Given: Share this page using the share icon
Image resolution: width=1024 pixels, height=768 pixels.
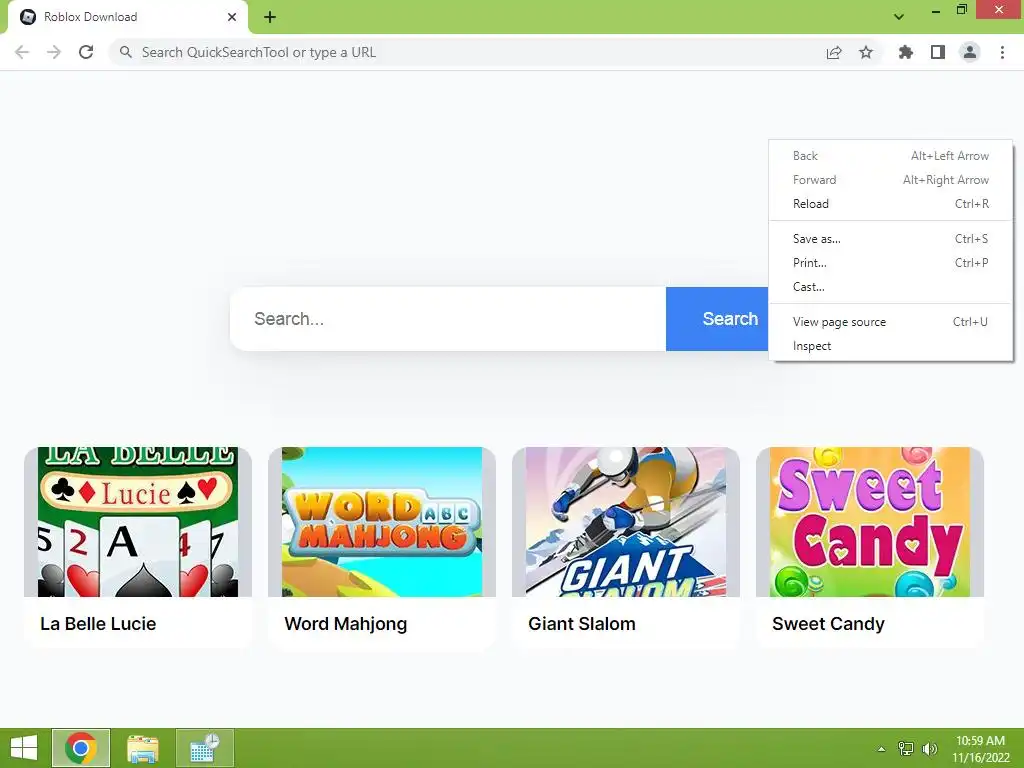Looking at the screenshot, I should 834,52.
